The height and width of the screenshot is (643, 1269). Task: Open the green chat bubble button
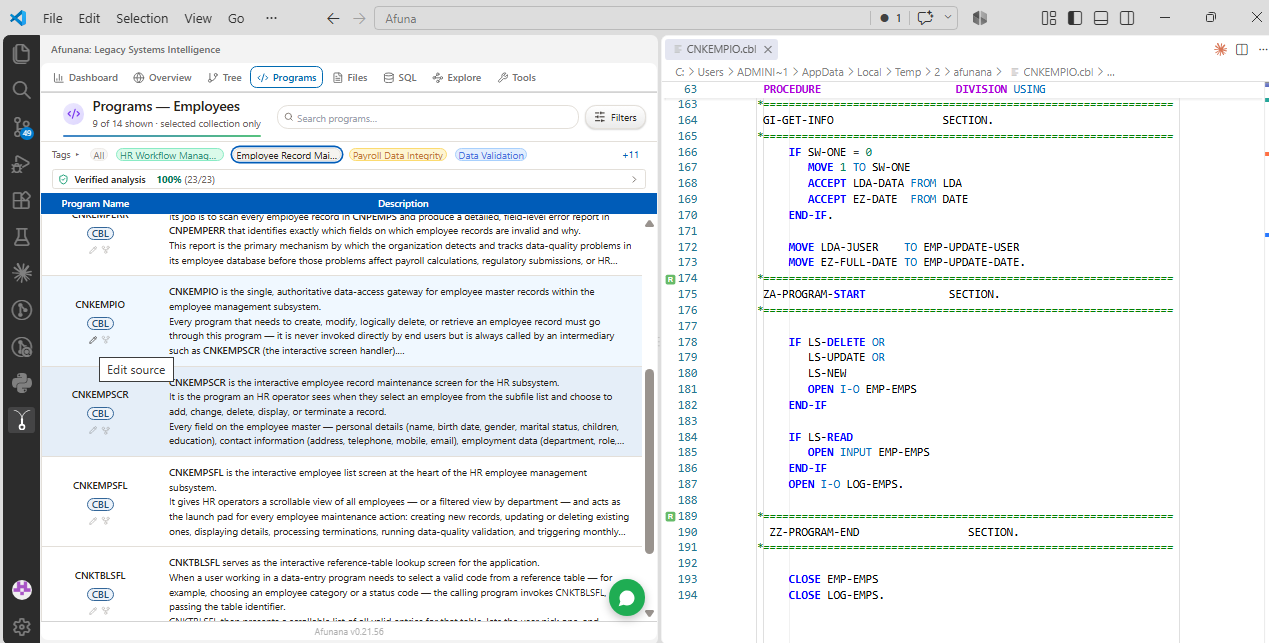(x=627, y=598)
